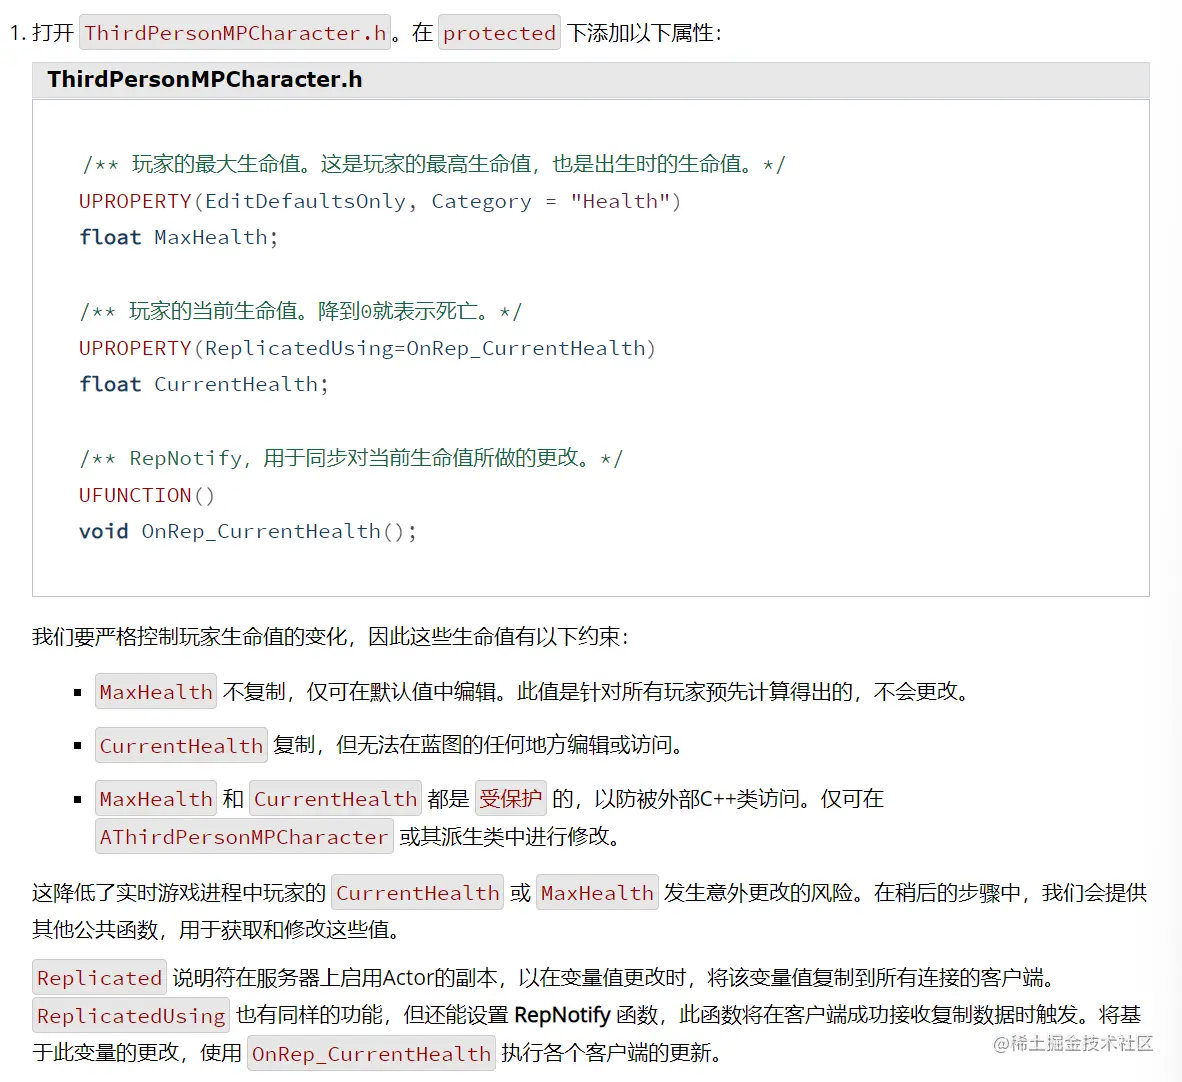Image resolution: width=1182 pixels, height=1082 pixels.
Task: Click the UPROPERTY(EditDefaultsOnly, Category = "Health") line
Action: click(x=380, y=201)
